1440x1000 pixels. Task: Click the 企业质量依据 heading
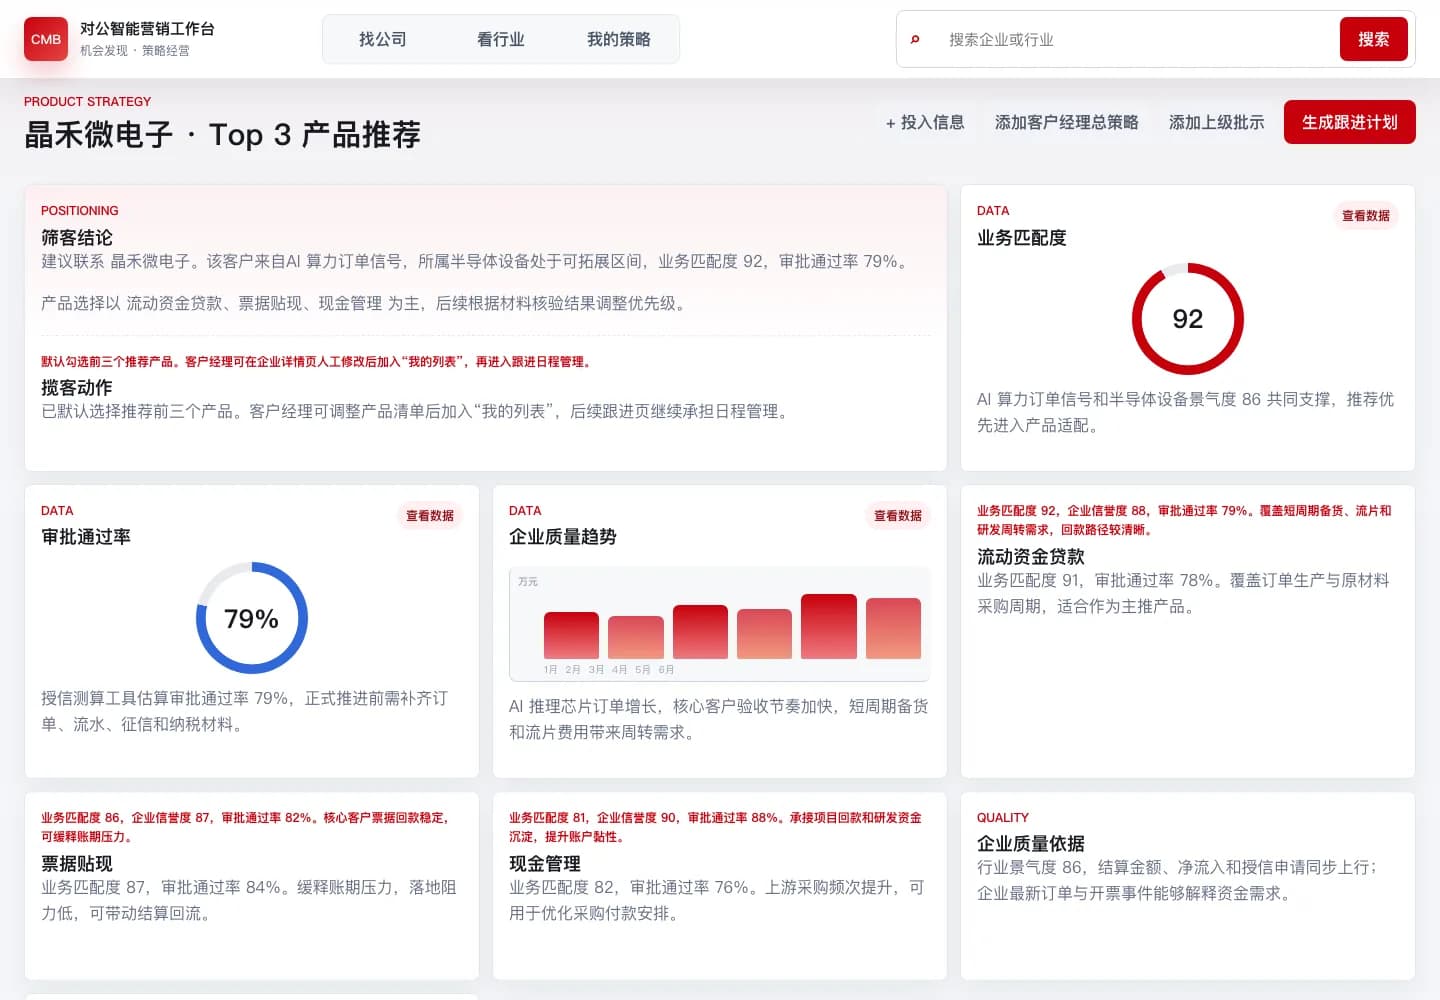(x=1031, y=843)
